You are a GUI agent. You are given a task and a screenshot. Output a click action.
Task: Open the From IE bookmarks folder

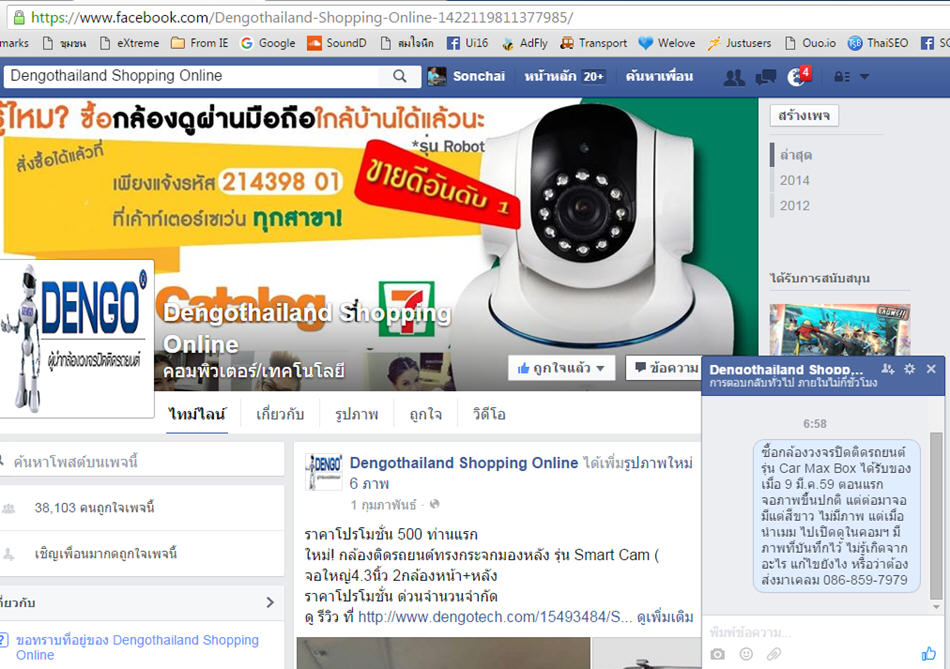click(x=200, y=43)
